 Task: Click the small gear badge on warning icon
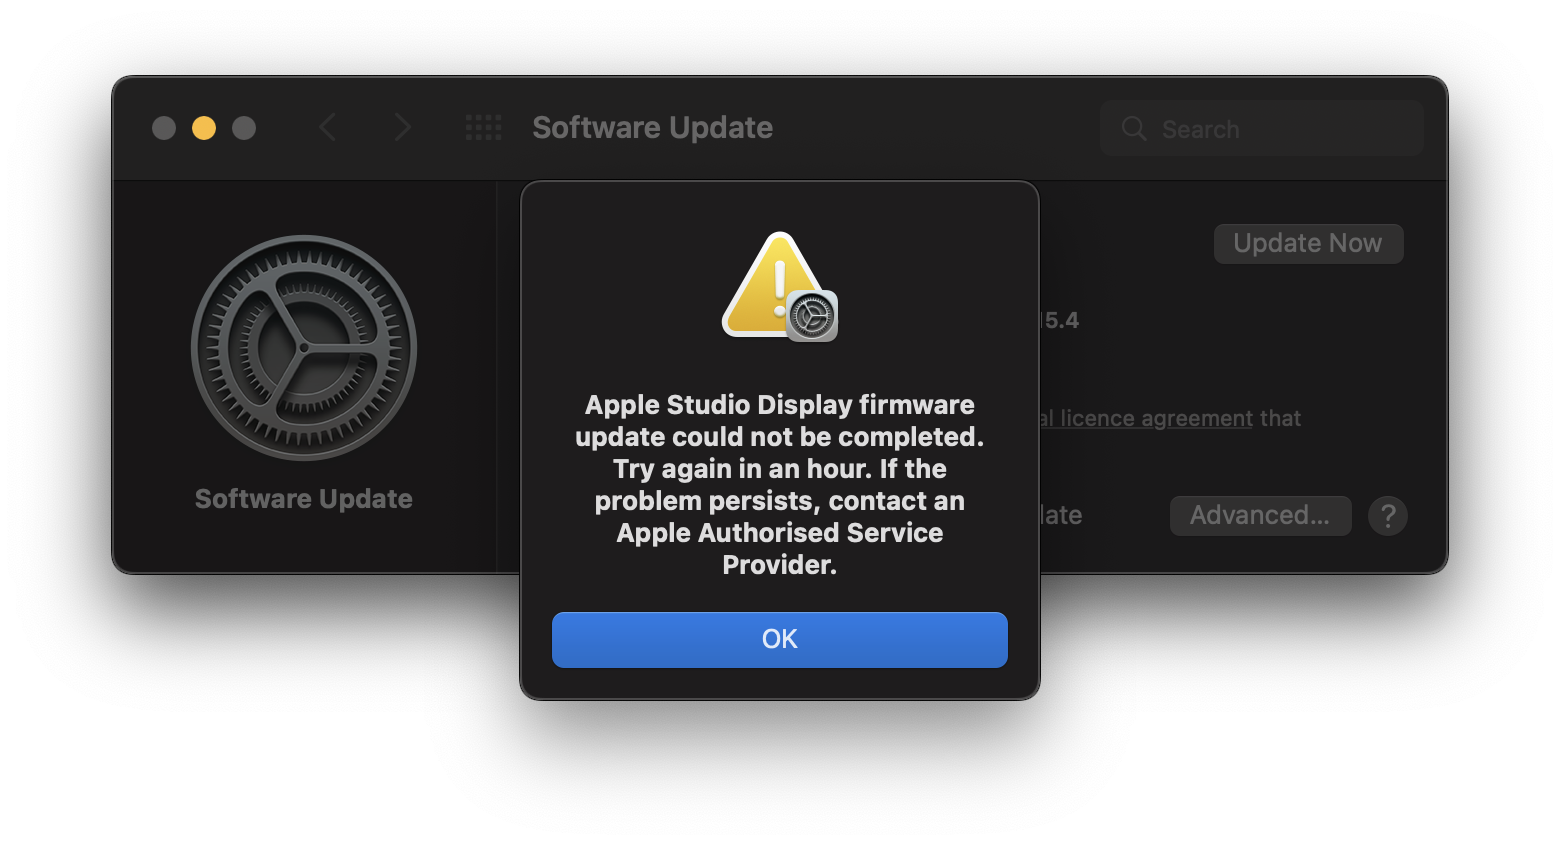[812, 317]
